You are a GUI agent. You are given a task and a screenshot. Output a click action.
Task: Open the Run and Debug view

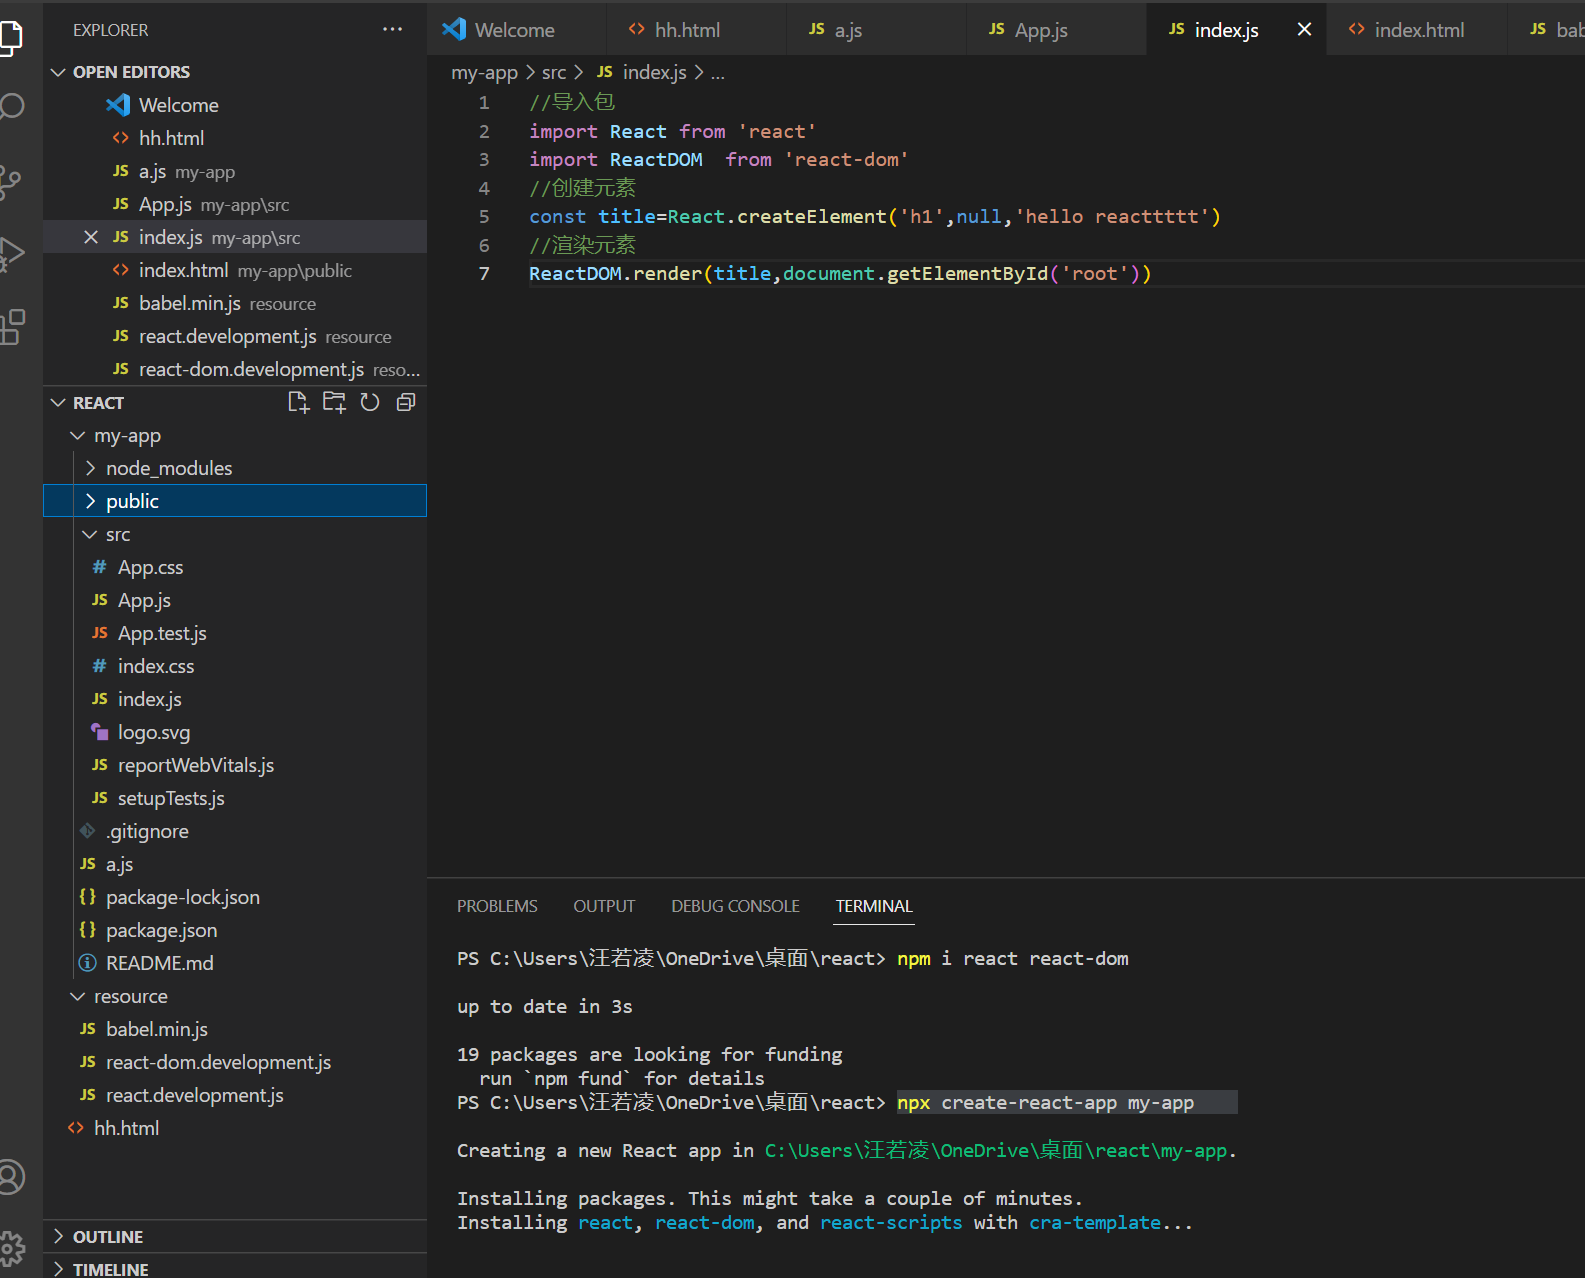click(11, 254)
